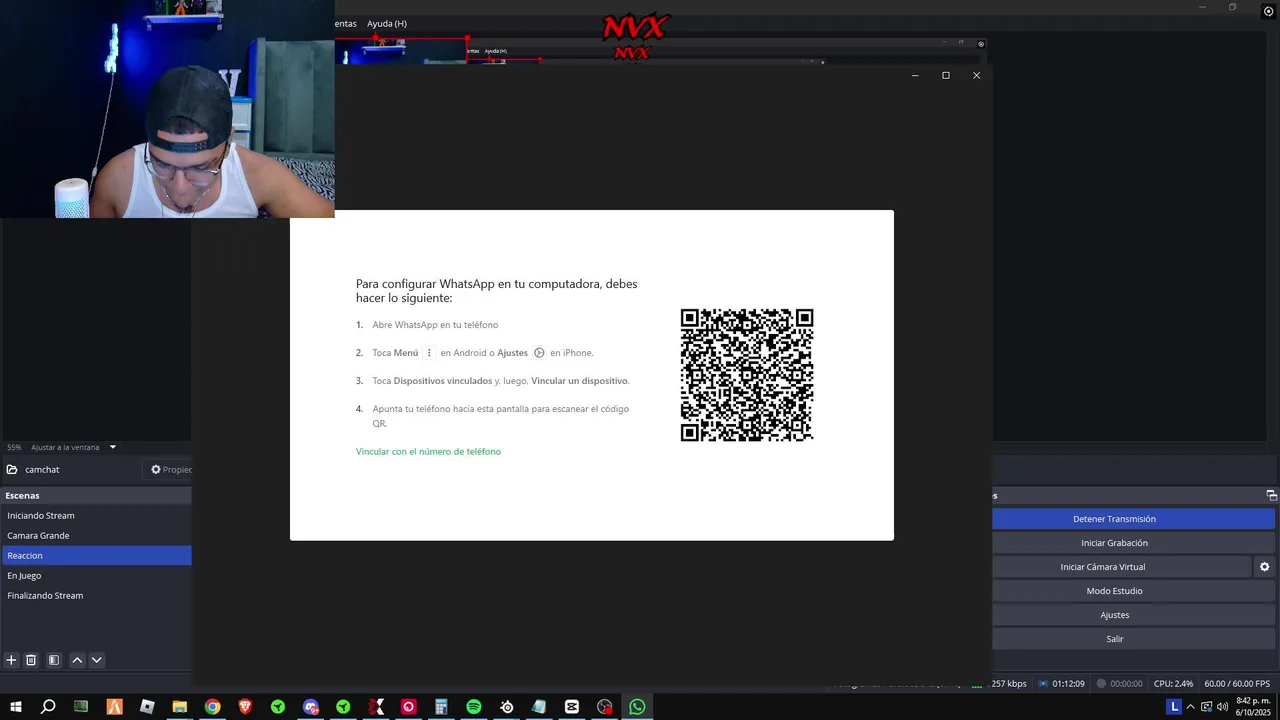Select the Camara Grande scene
This screenshot has height=720, width=1280.
click(96, 536)
